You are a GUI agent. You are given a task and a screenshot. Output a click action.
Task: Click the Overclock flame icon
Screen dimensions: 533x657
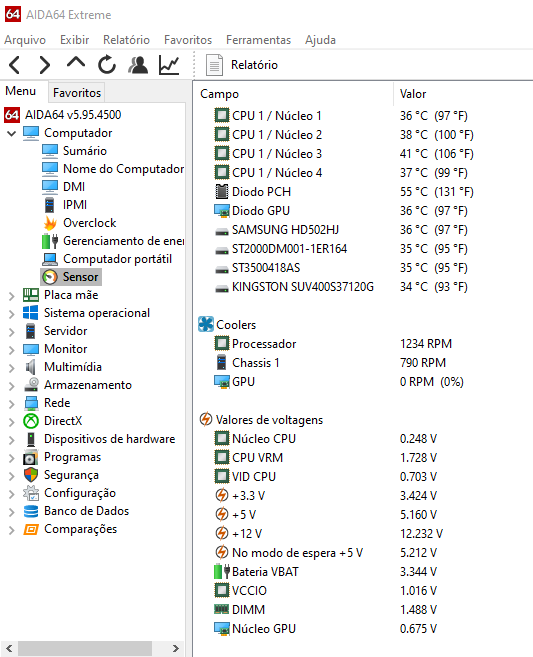click(x=50, y=223)
